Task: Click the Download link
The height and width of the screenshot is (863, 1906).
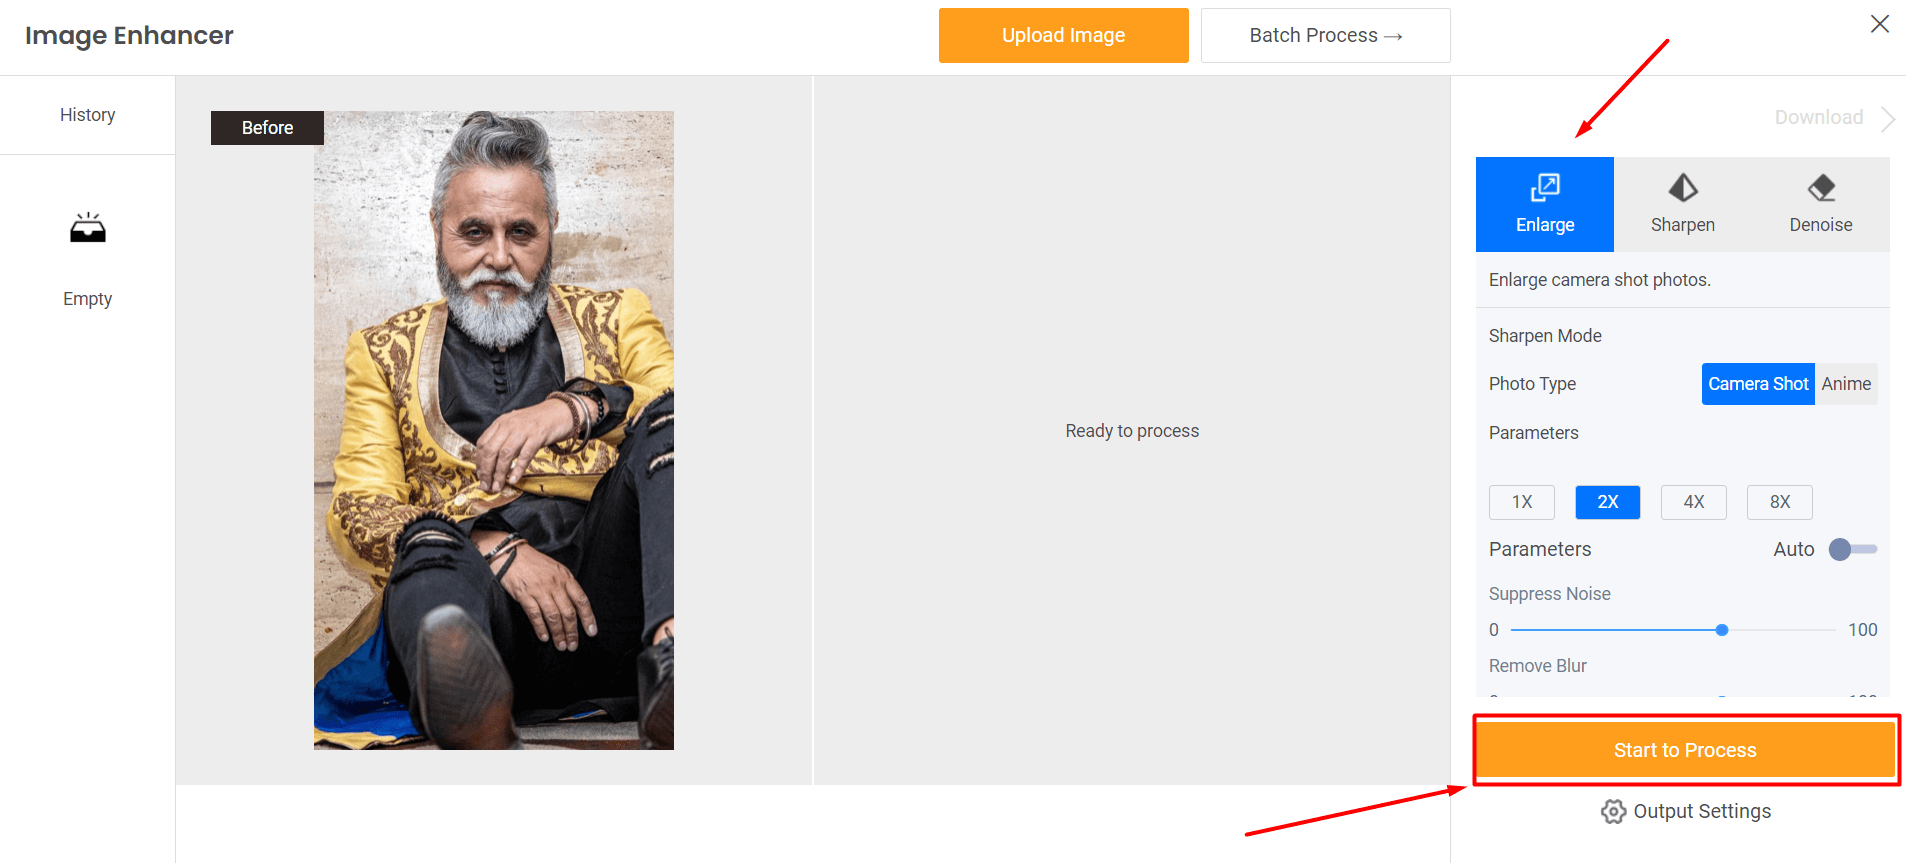Action: (x=1819, y=118)
